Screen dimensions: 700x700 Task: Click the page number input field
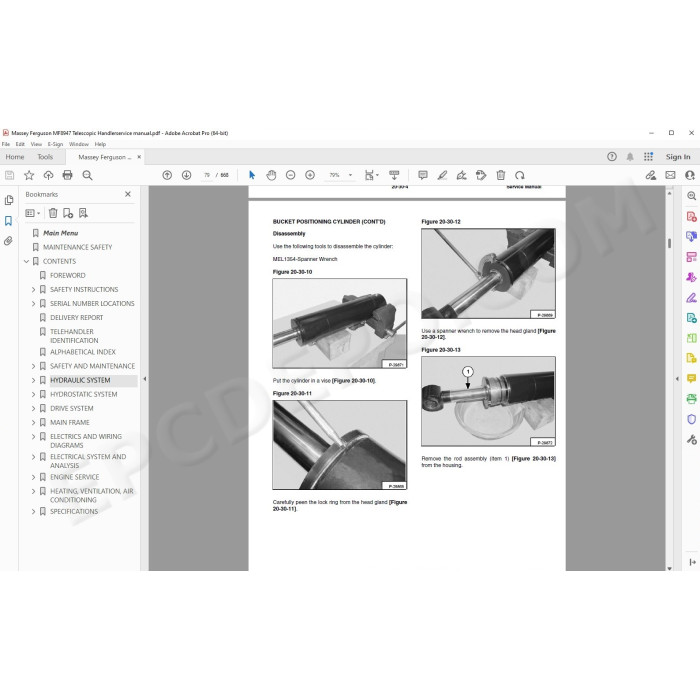[x=207, y=175]
